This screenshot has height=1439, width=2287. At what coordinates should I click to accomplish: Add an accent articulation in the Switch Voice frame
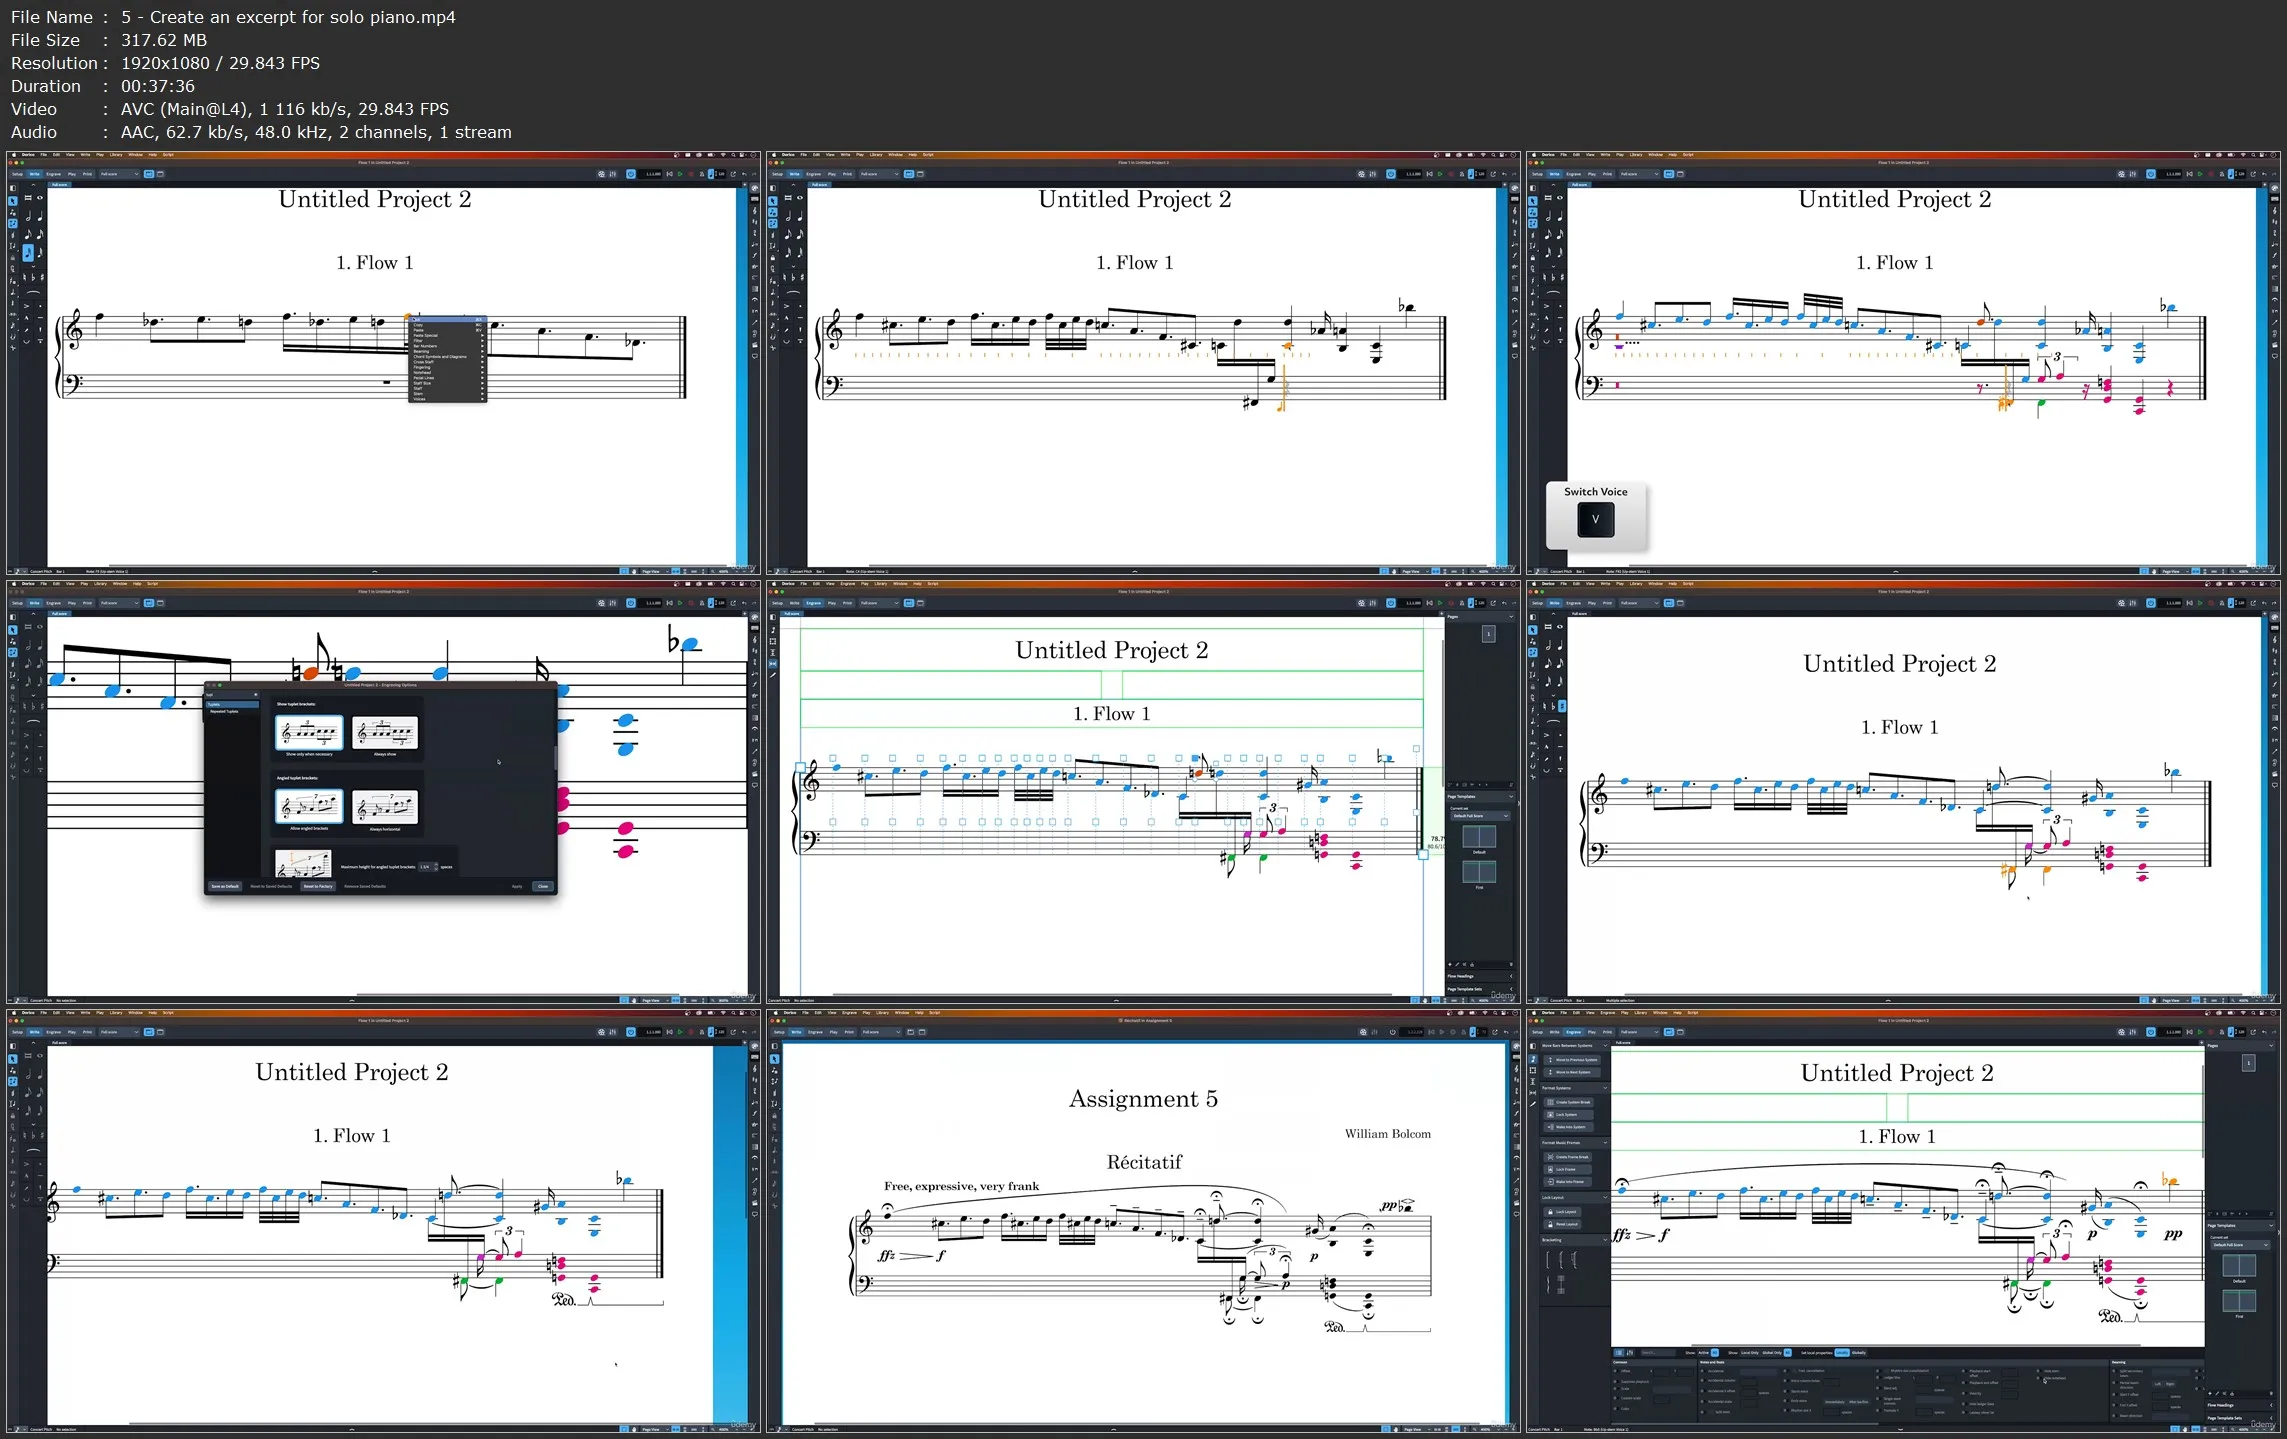tap(1546, 306)
